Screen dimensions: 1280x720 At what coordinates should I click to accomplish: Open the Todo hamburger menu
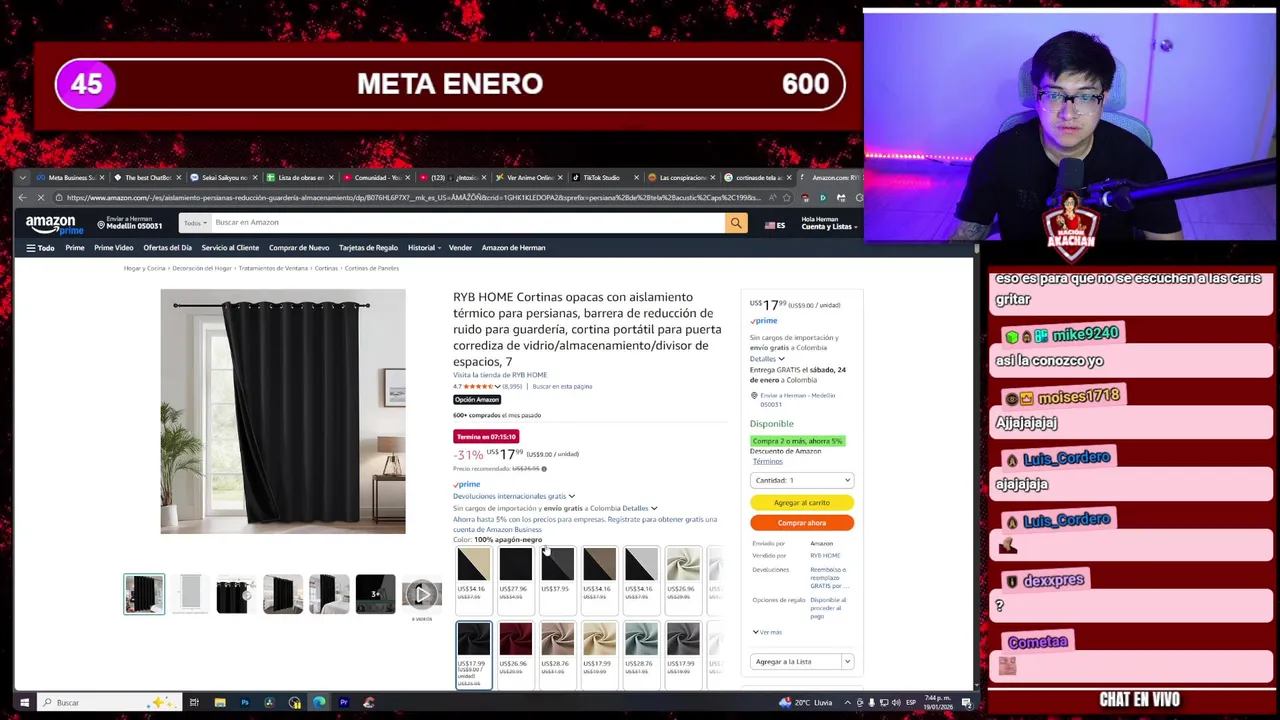click(x=41, y=248)
